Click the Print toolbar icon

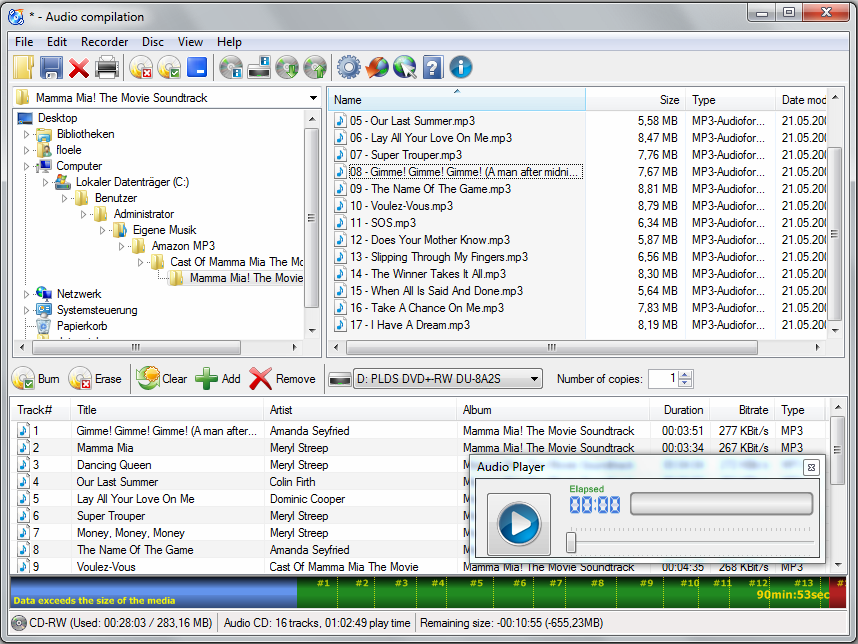click(x=107, y=67)
